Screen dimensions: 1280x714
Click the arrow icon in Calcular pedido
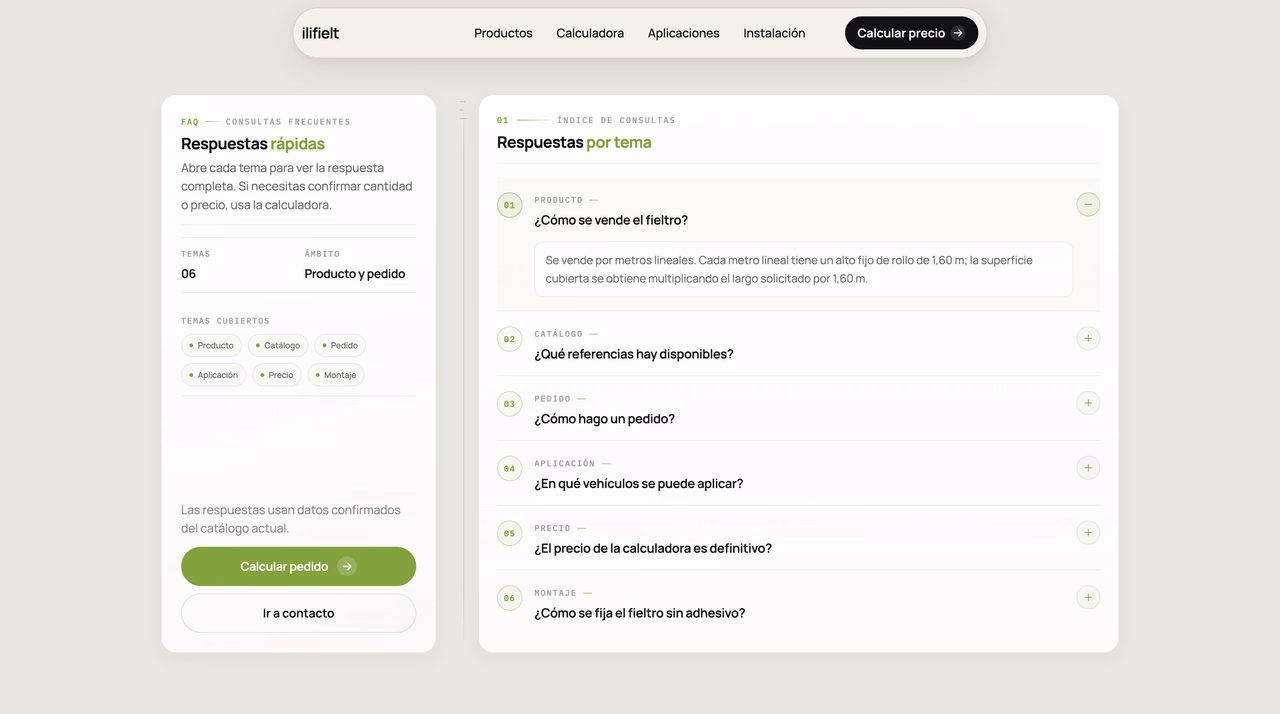(347, 566)
